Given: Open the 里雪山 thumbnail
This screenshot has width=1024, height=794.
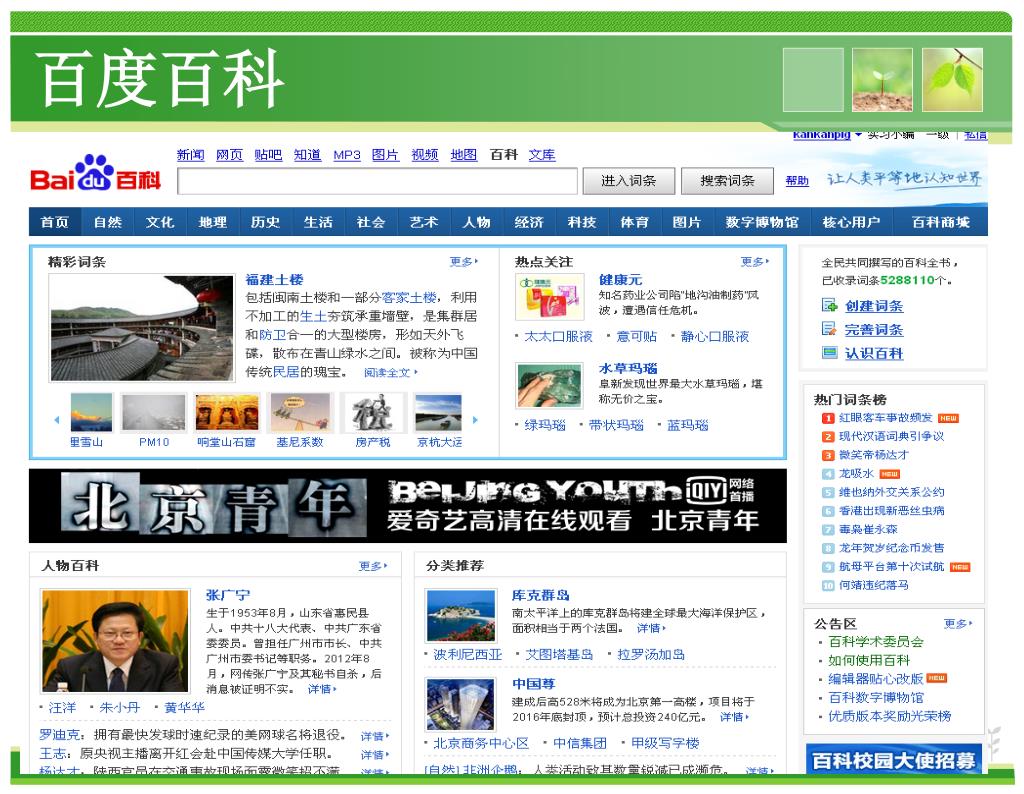Looking at the screenshot, I should [91, 413].
